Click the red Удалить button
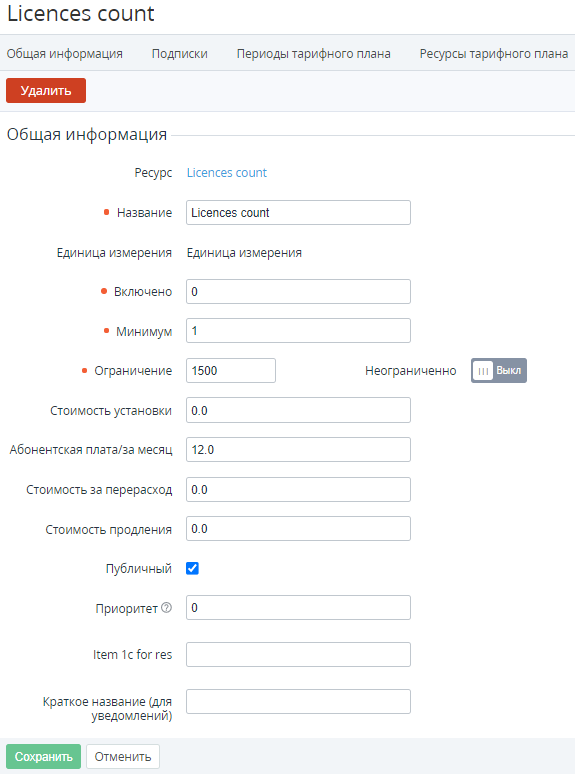This screenshot has height=780, width=575. (46, 91)
